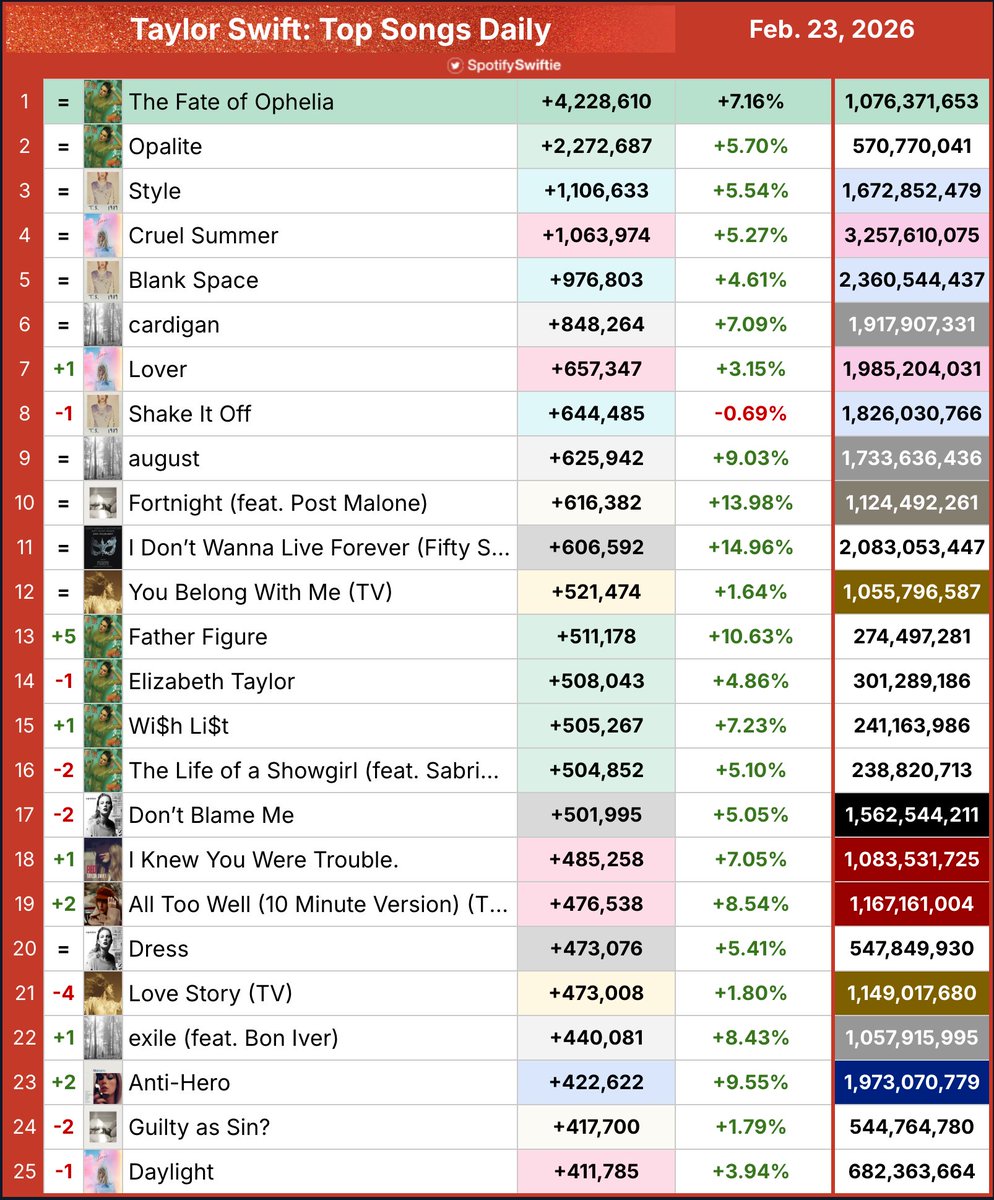Image resolution: width=994 pixels, height=1200 pixels.
Task: Click reputation cover beside Don't Blame Me
Action: [x=103, y=815]
